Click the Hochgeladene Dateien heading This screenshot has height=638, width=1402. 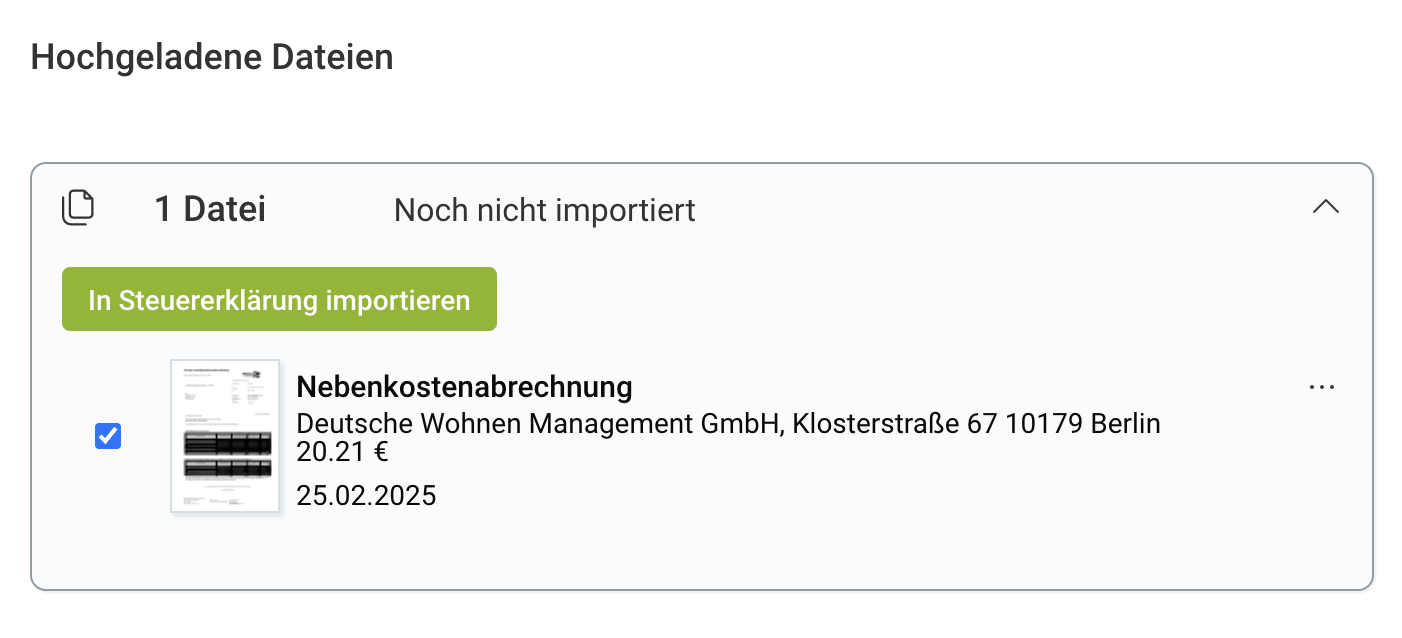coord(212,57)
